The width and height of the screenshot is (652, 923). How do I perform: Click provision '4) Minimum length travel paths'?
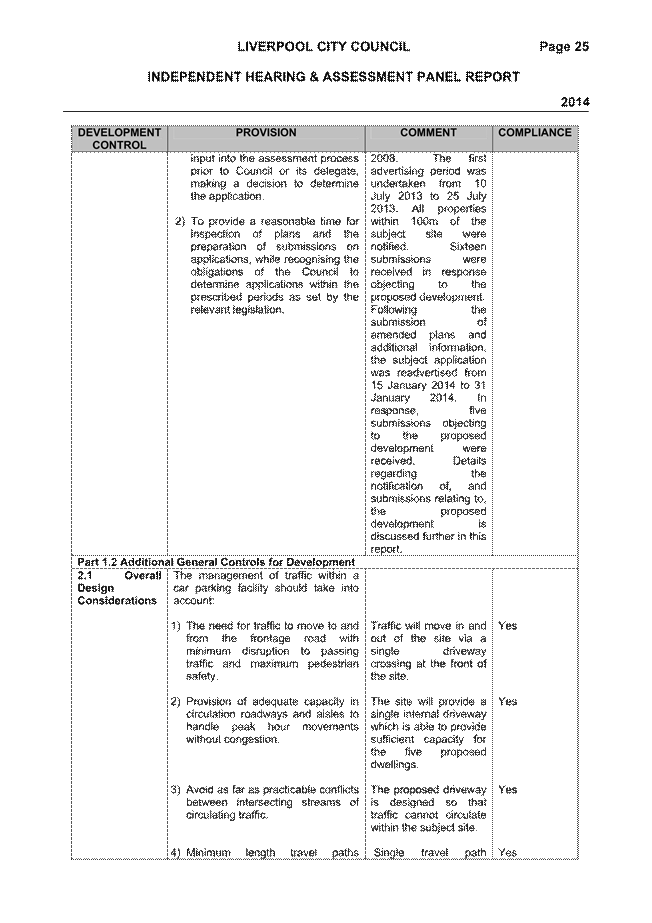point(265,852)
